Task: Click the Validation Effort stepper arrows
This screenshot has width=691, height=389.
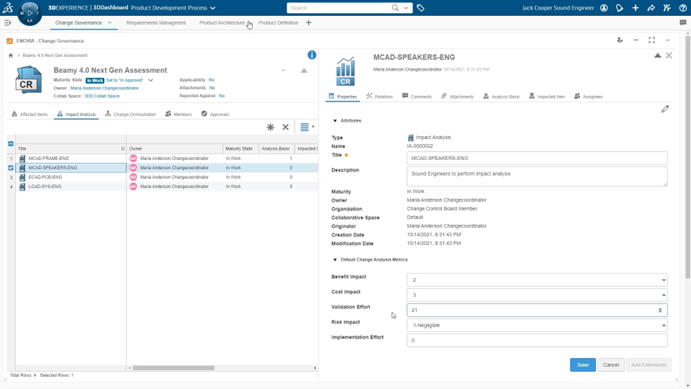Action: 660,310
